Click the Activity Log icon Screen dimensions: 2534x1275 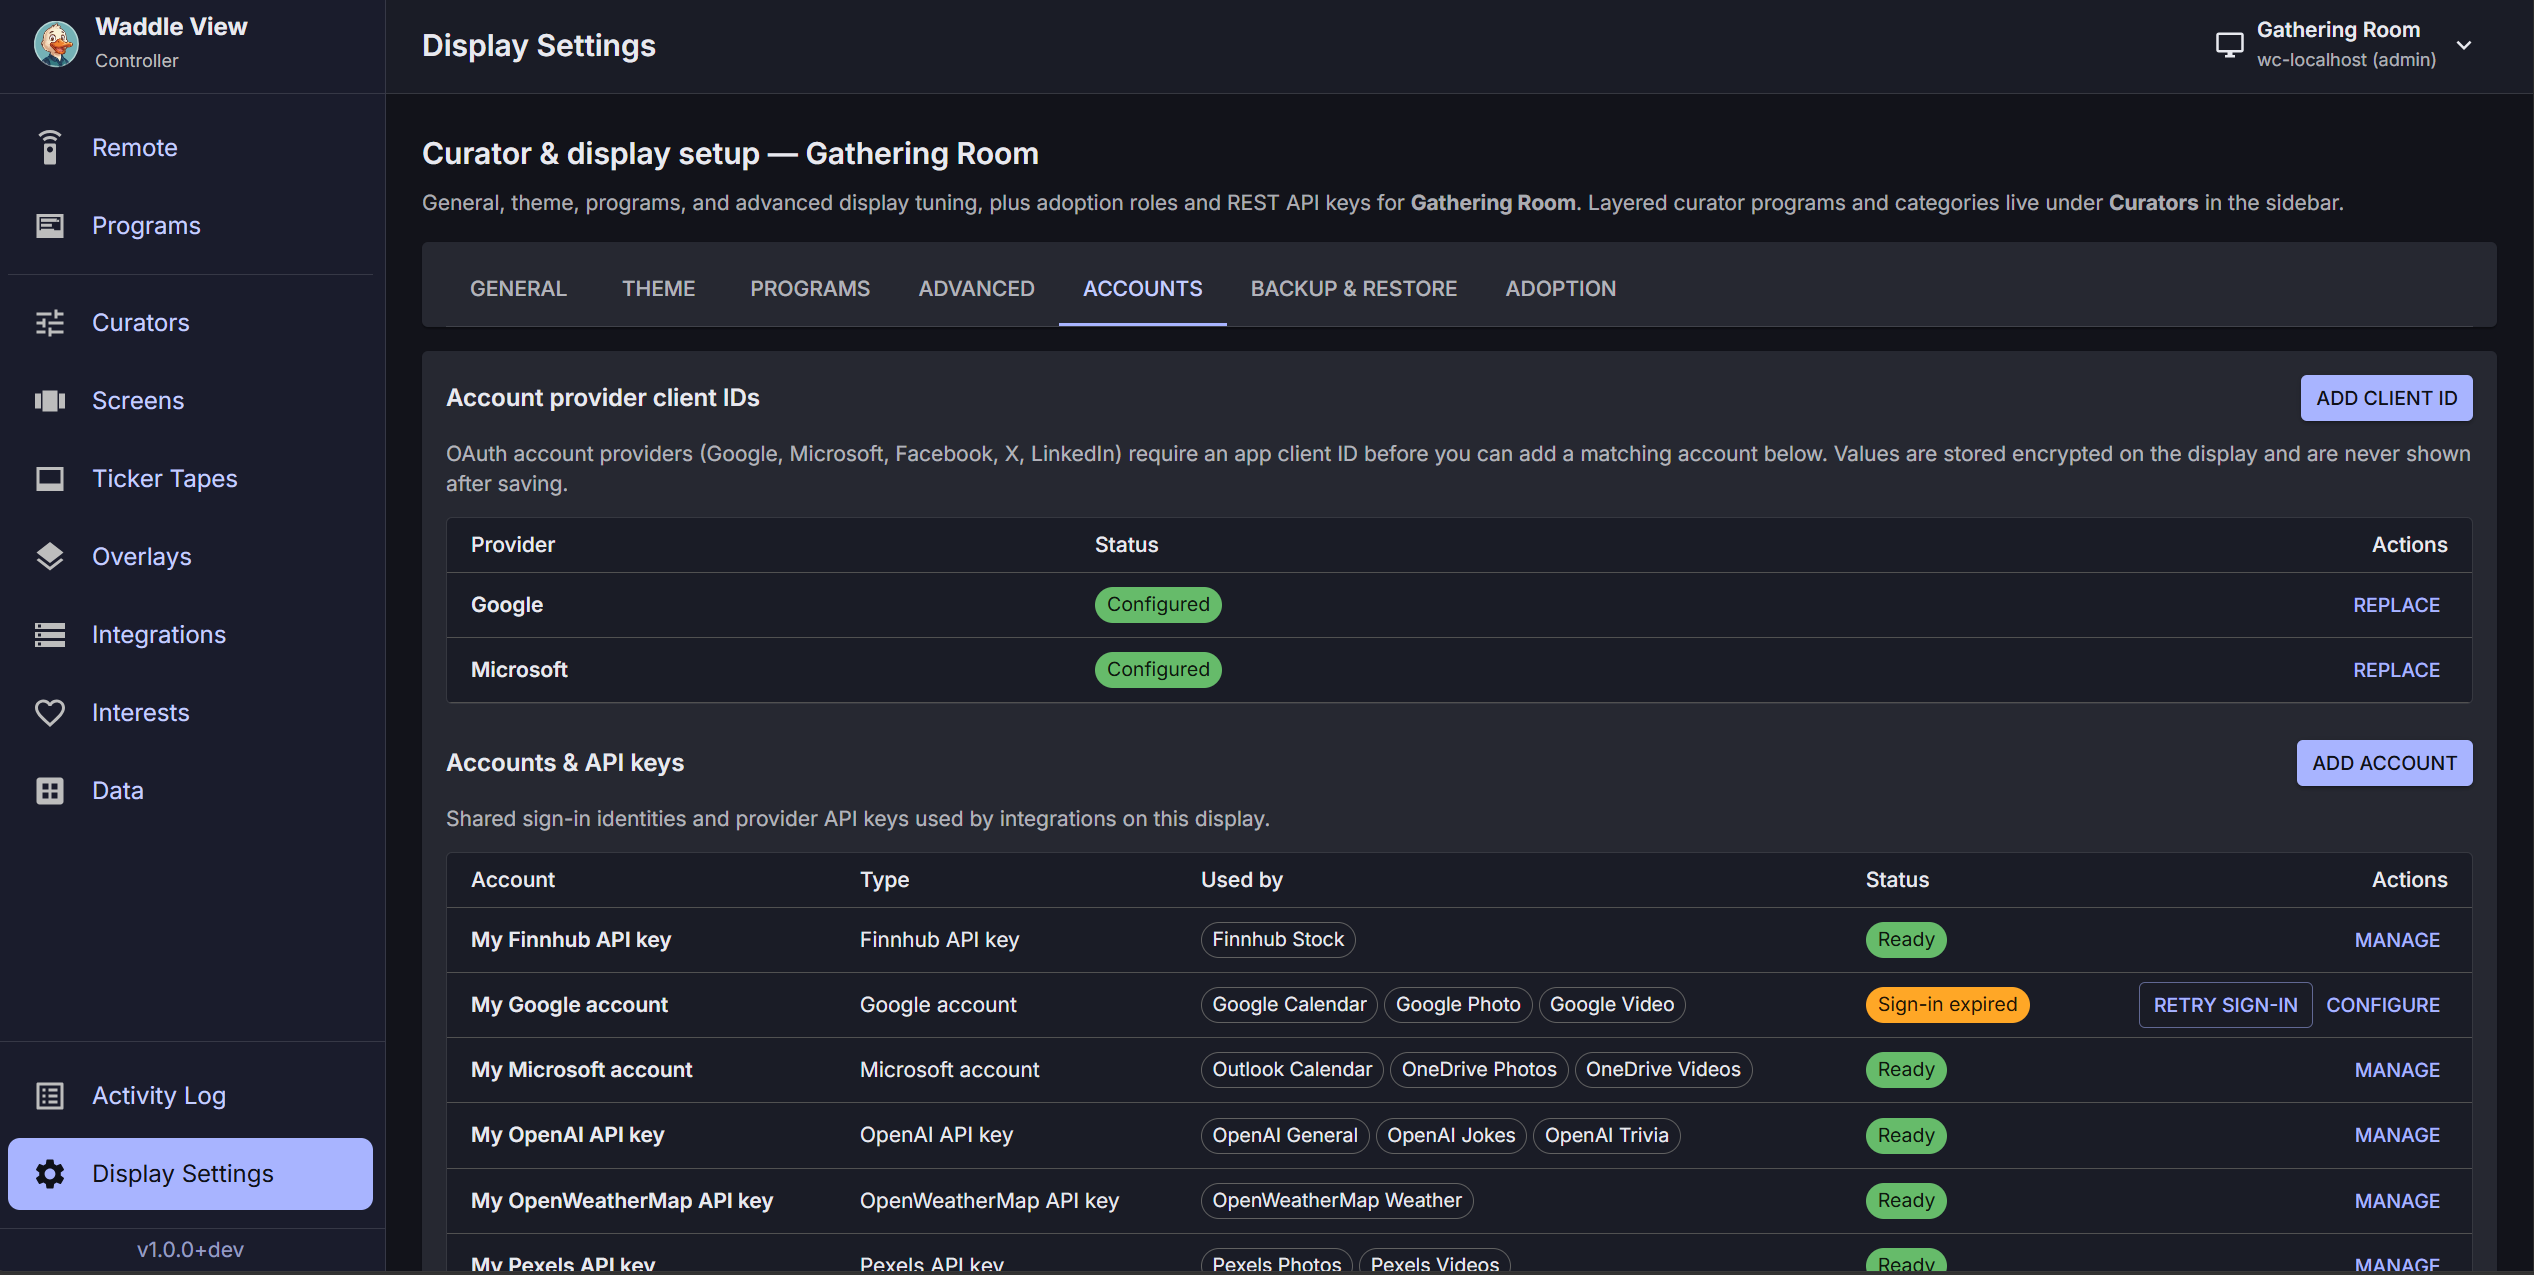click(50, 1095)
